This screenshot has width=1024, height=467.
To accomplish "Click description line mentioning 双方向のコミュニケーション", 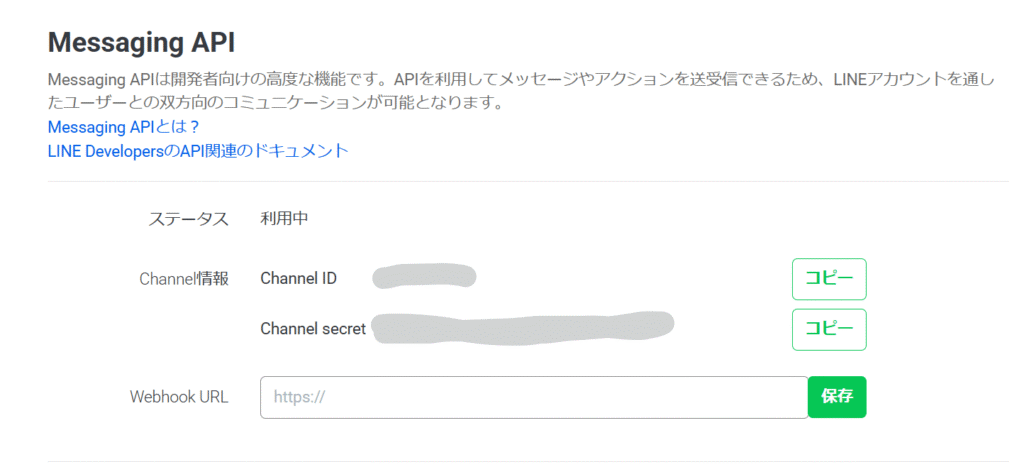I will point(275,103).
